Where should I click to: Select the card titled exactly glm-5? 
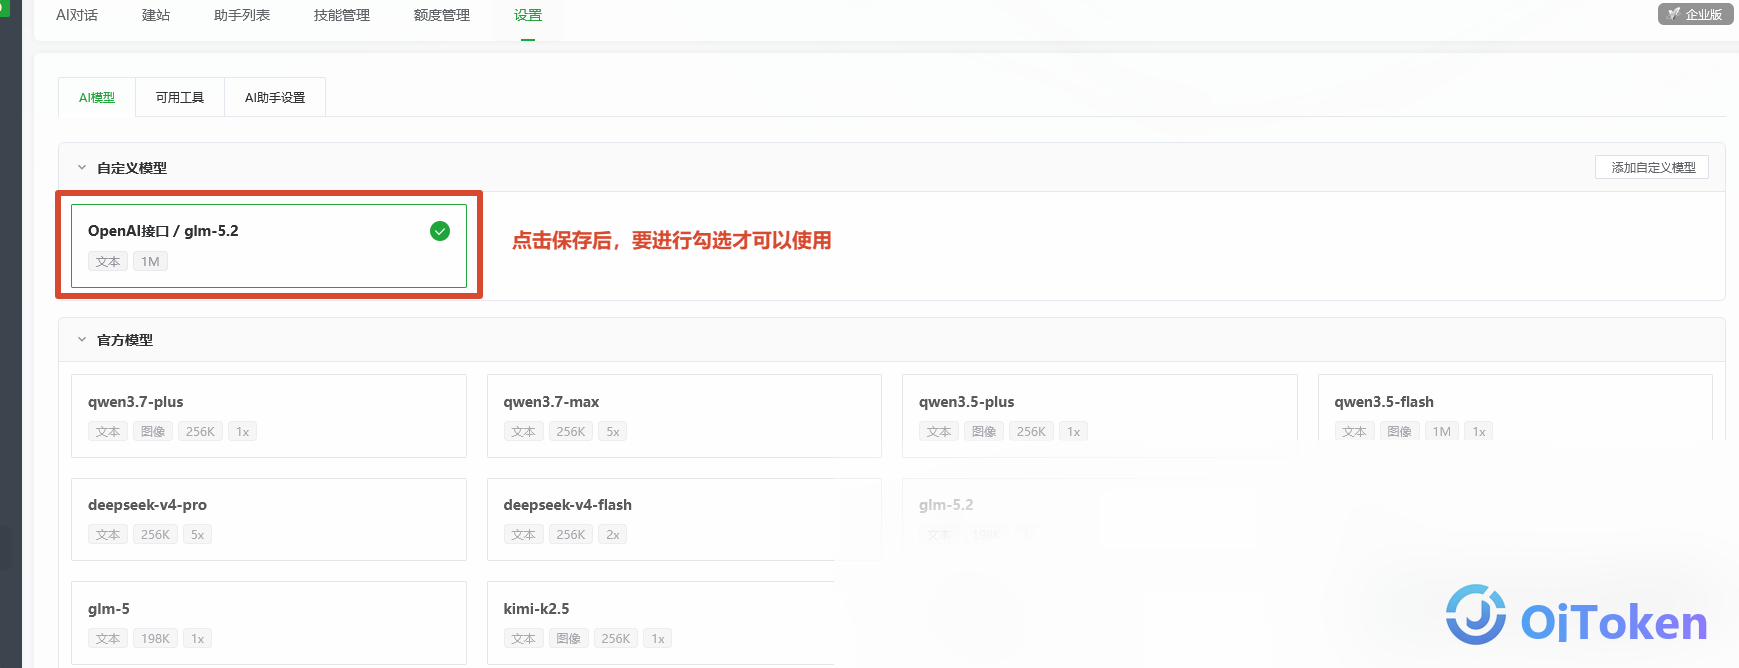point(269,623)
